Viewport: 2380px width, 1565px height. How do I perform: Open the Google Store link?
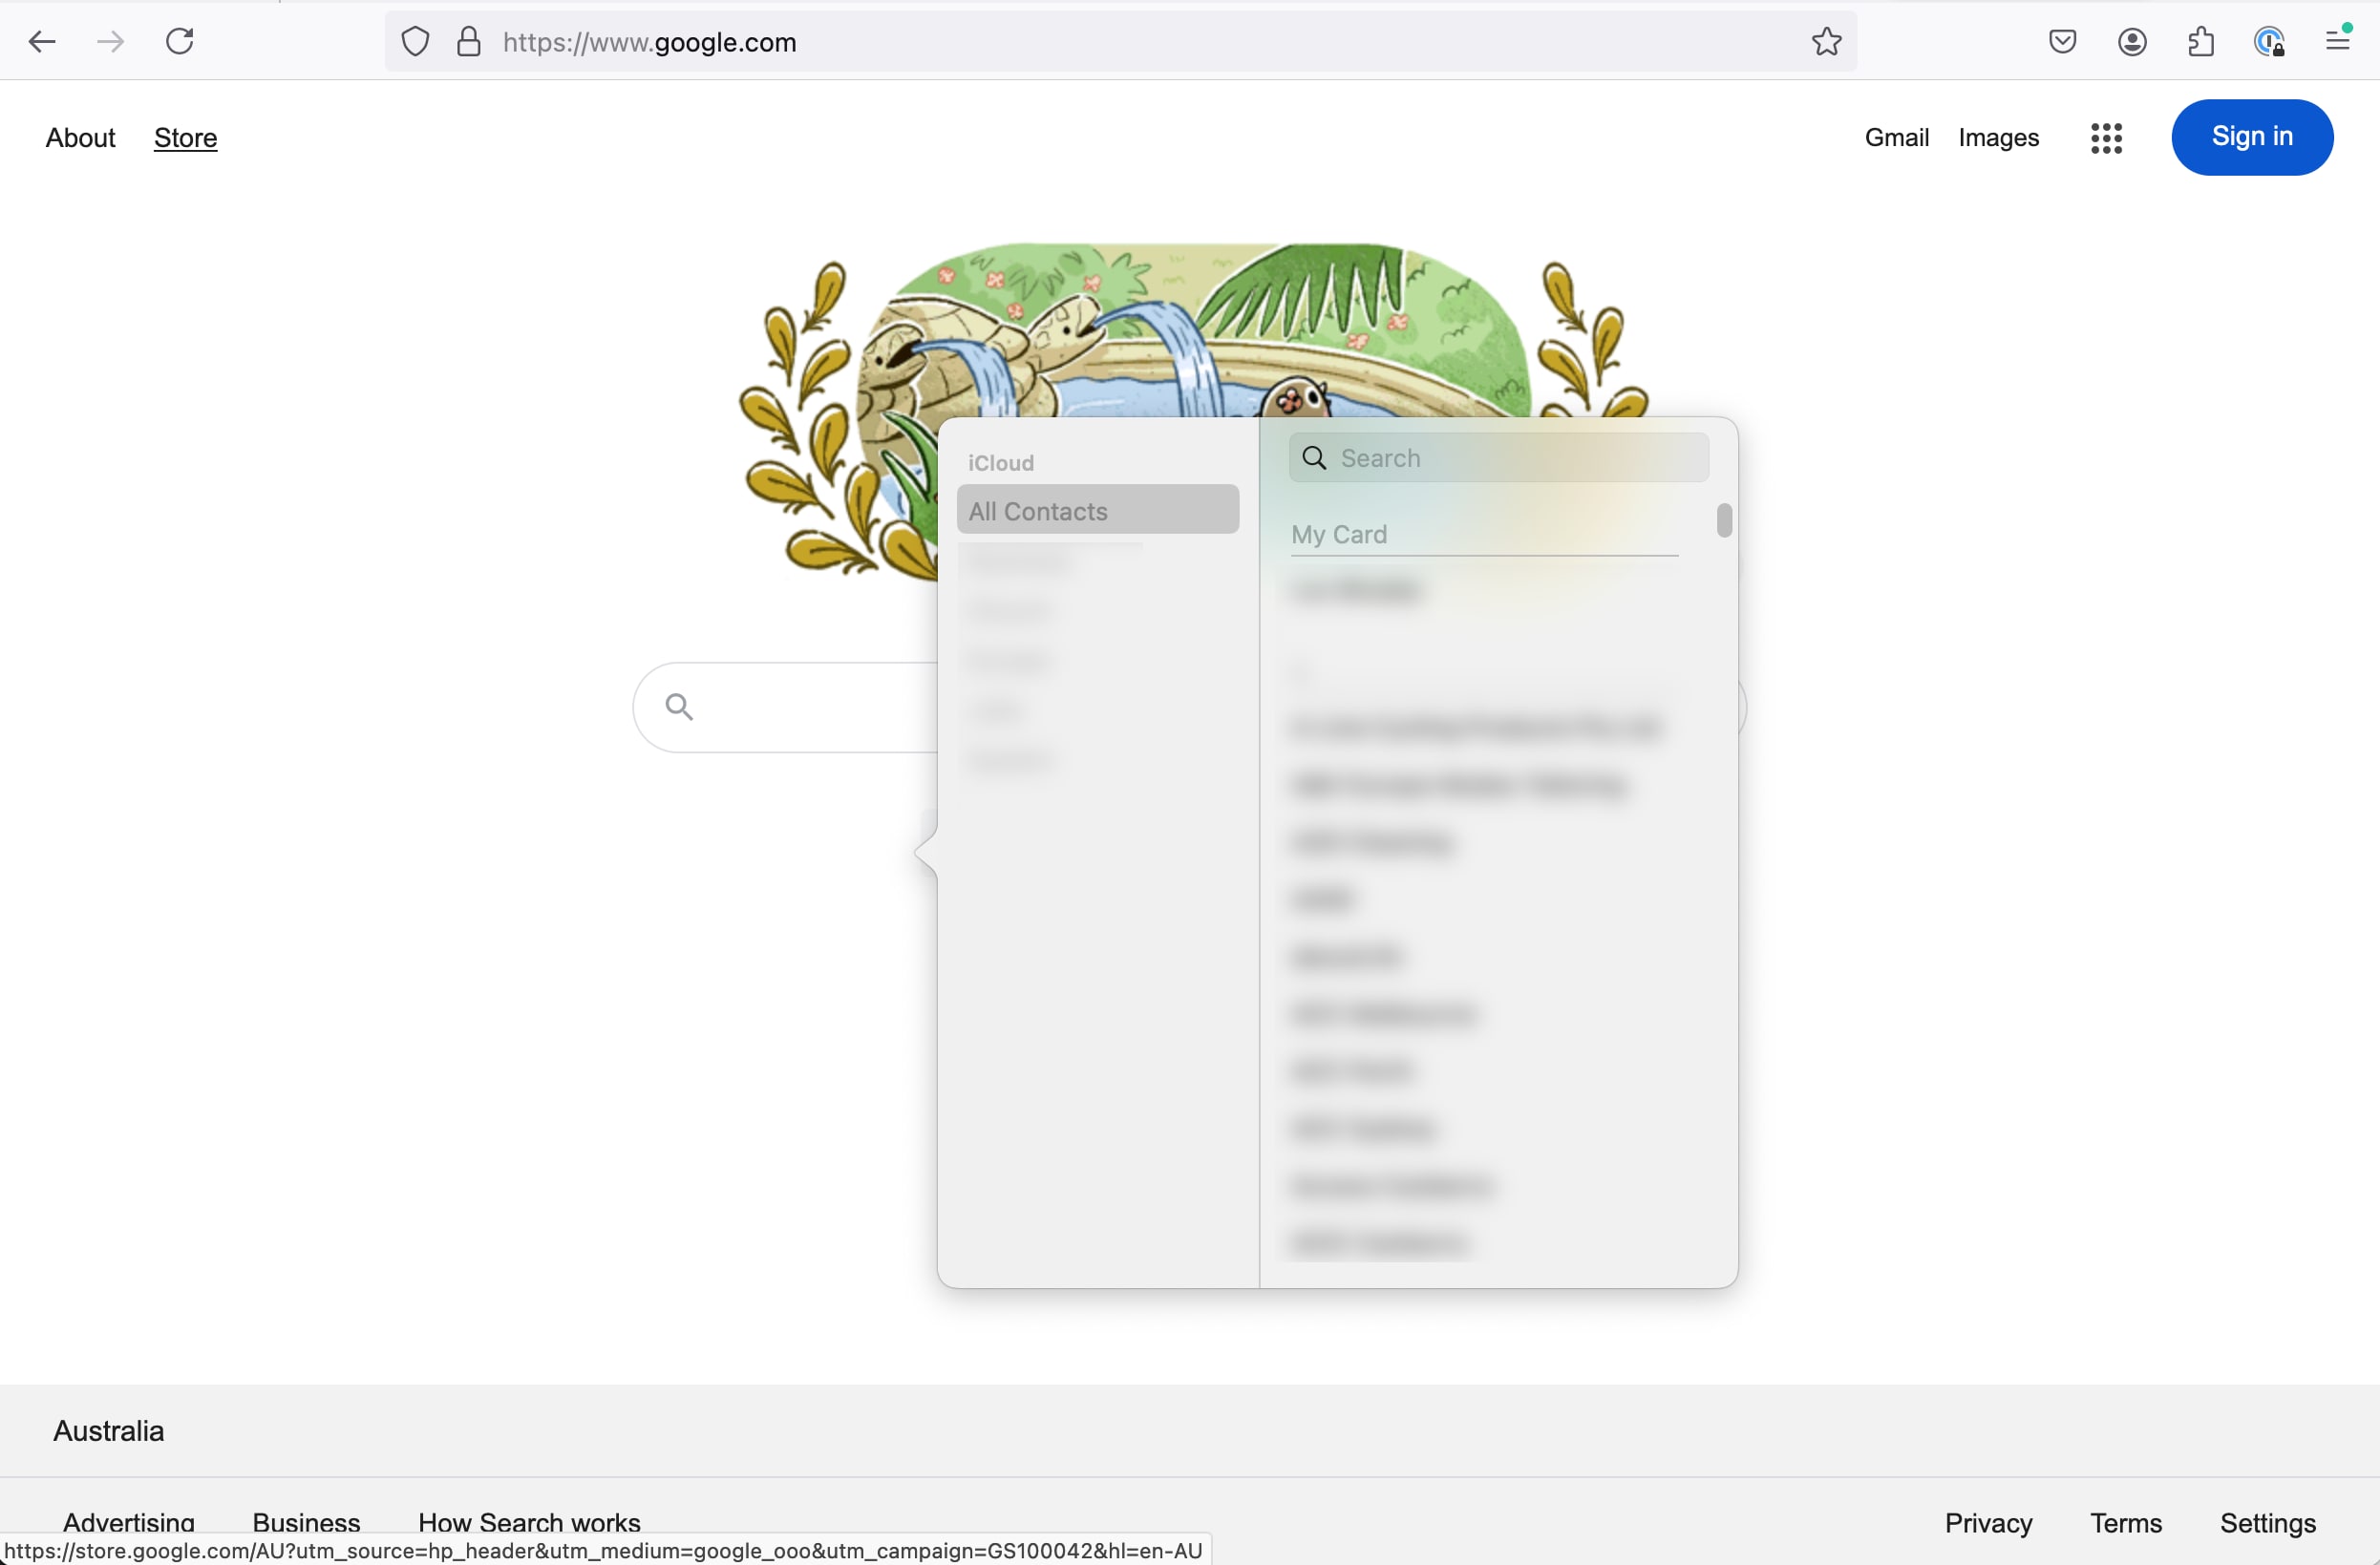click(185, 138)
